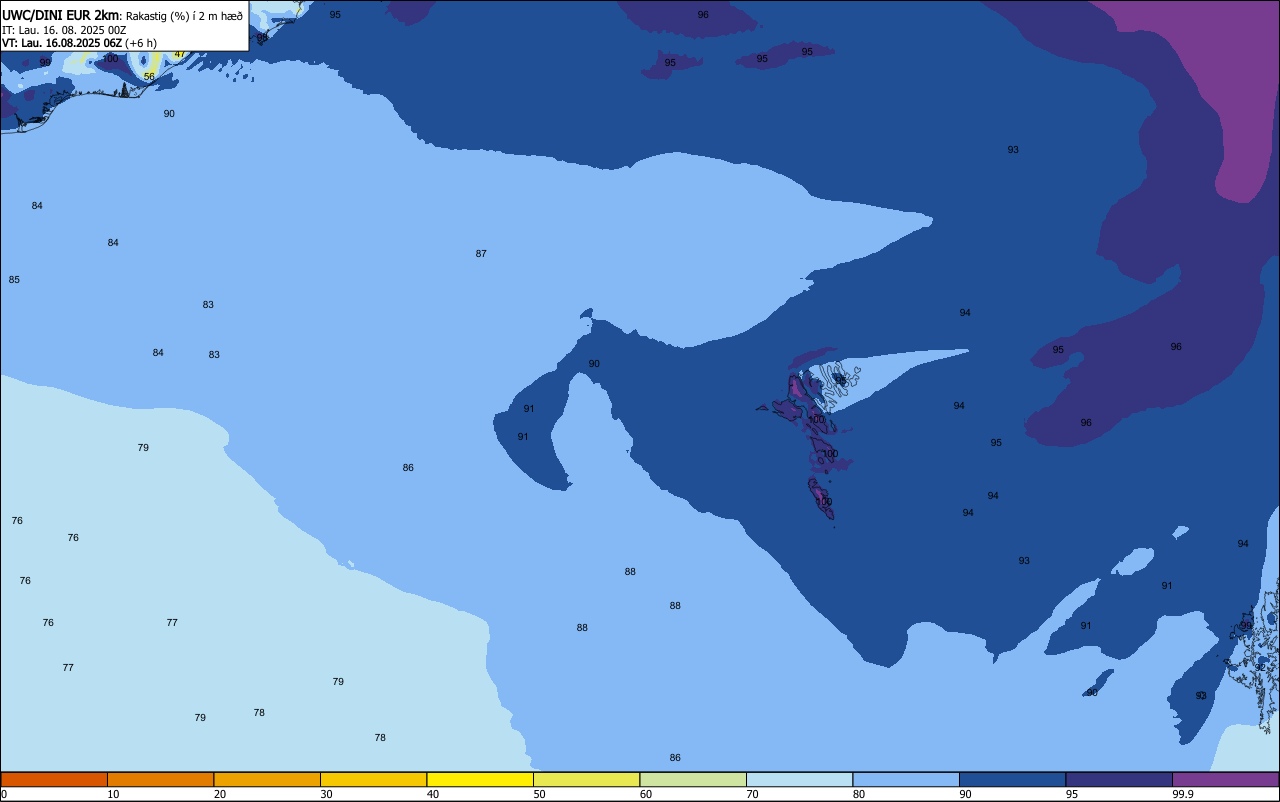
Task: Click the legend tick label '70'
Action: pyautogui.click(x=752, y=794)
